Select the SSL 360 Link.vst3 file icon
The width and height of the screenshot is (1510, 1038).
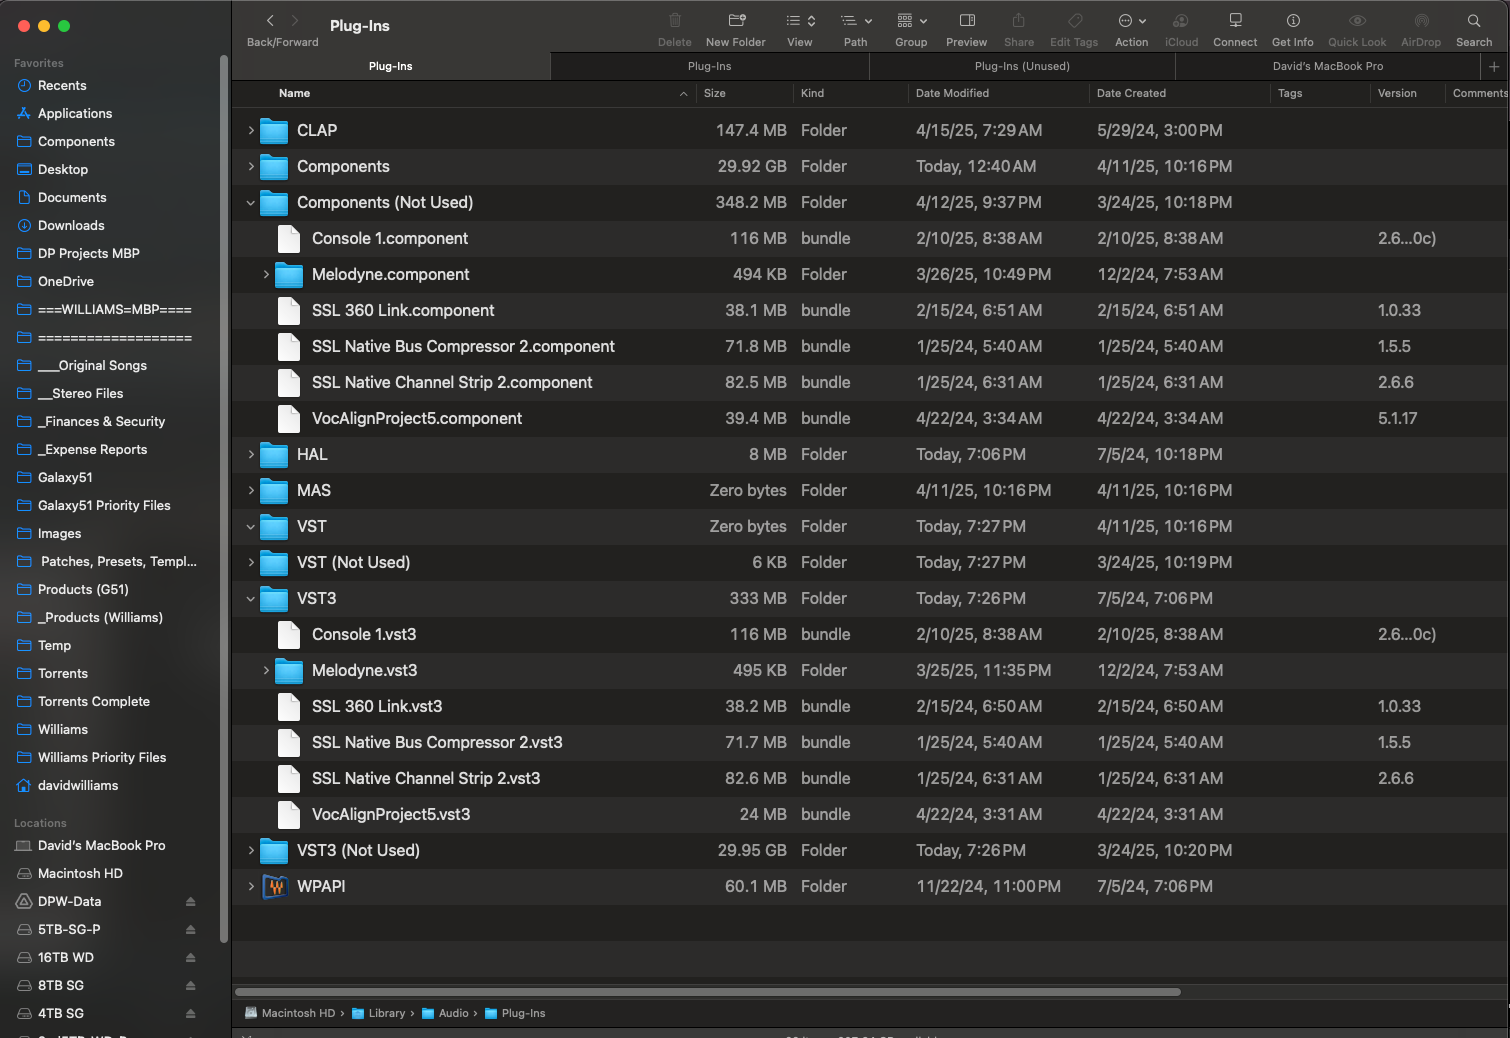[289, 706]
